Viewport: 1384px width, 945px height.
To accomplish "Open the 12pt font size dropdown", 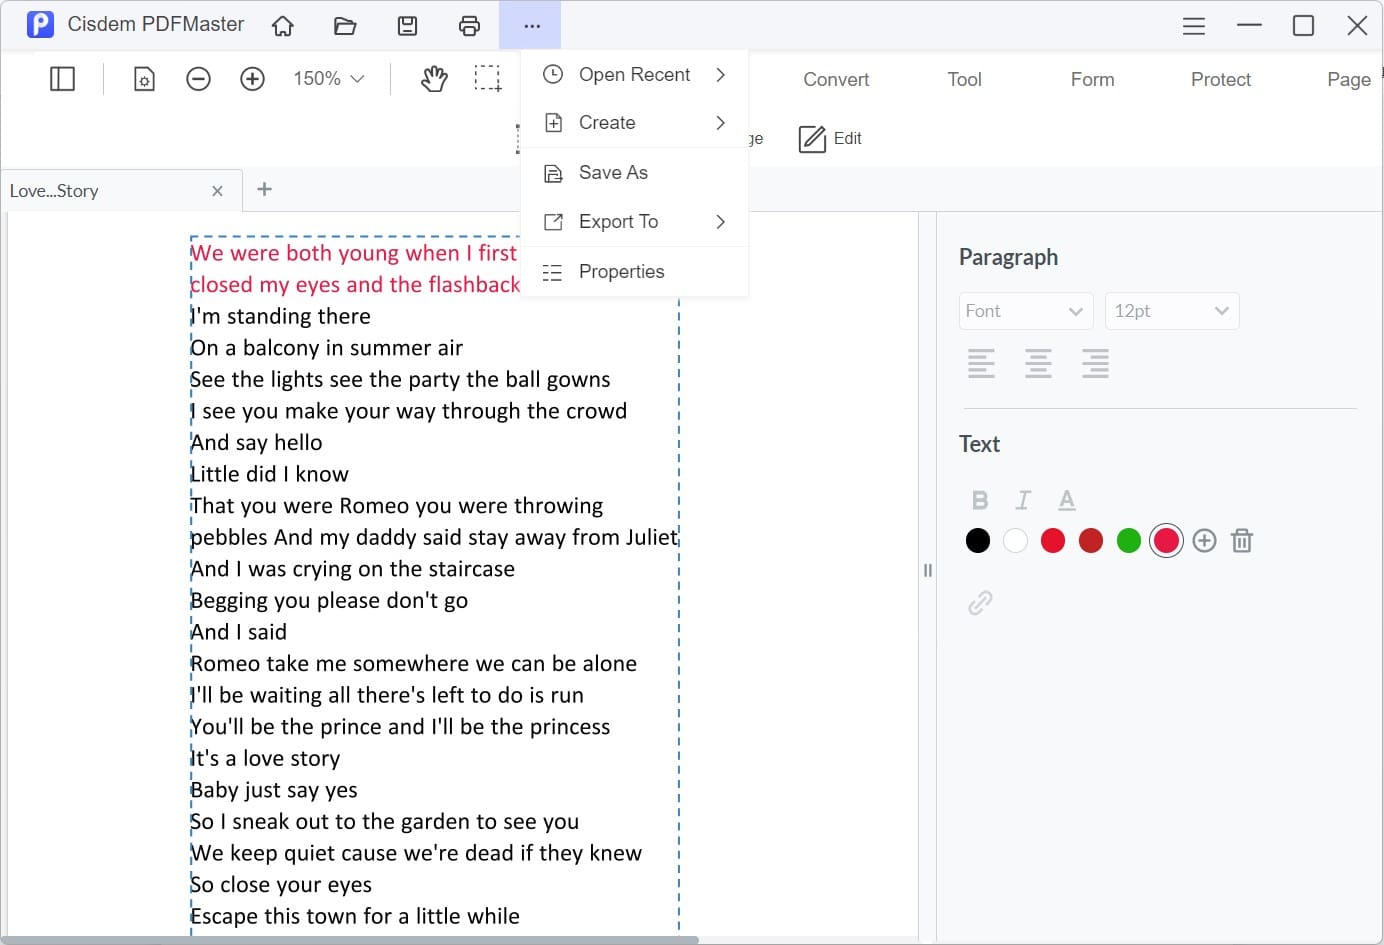I will point(1172,311).
